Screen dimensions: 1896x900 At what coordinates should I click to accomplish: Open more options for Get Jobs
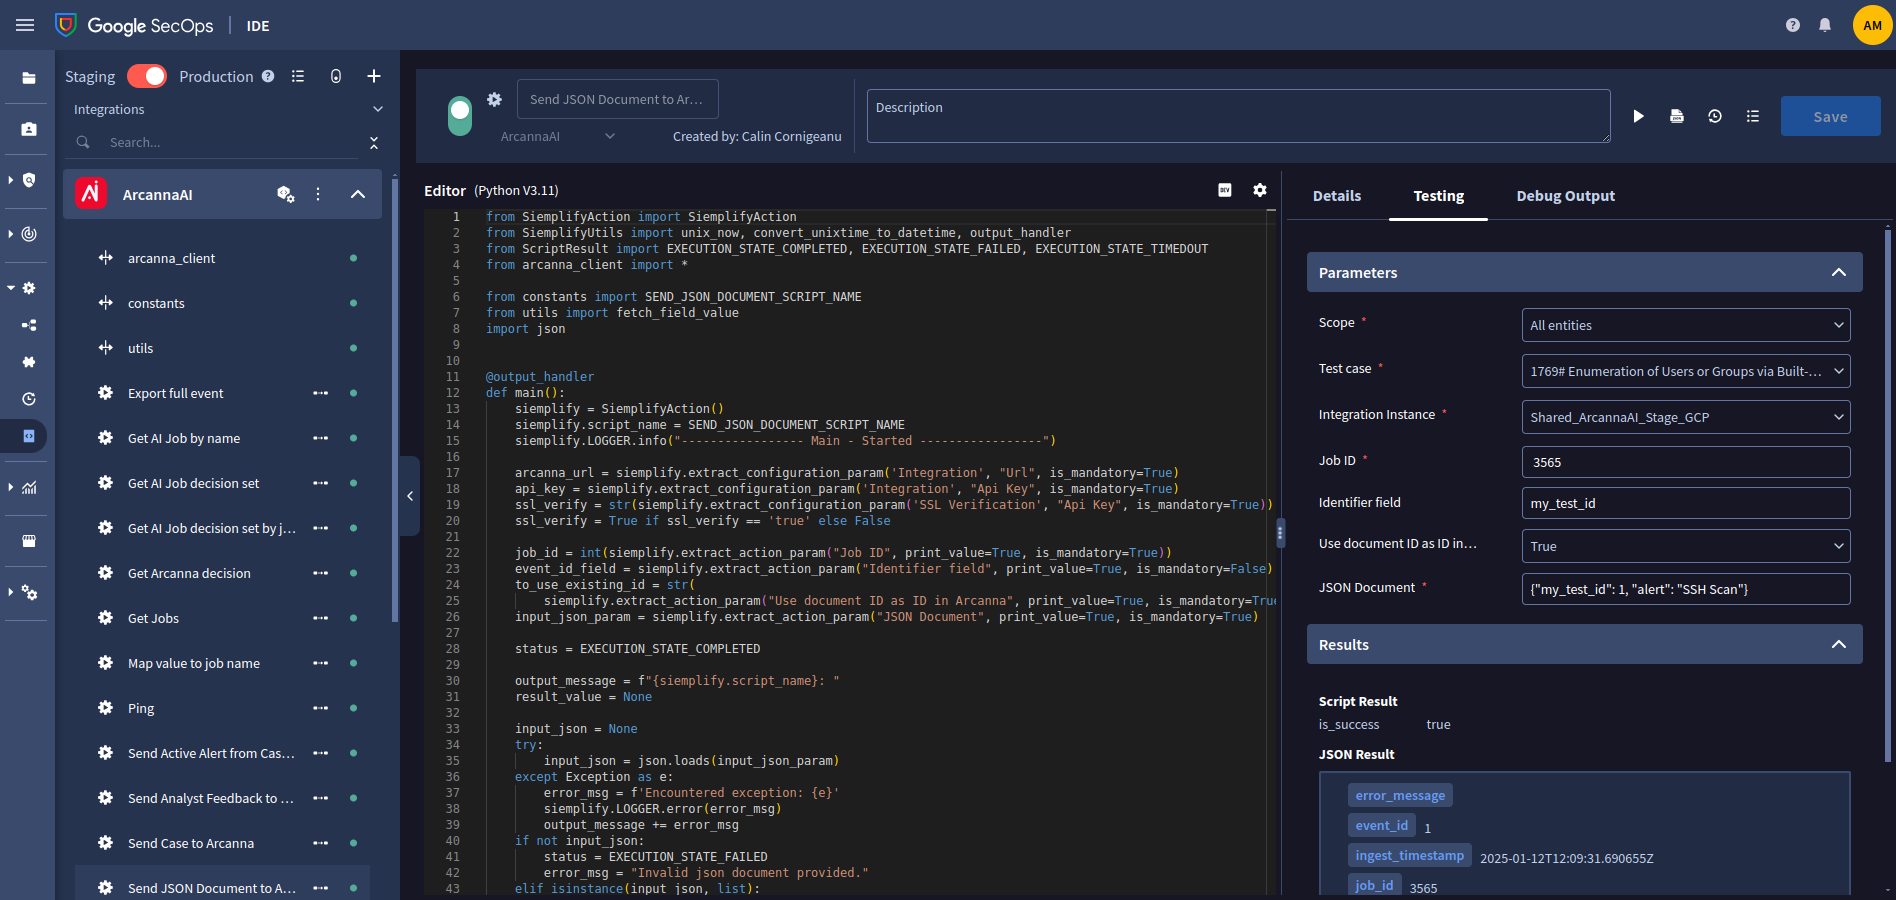321,618
